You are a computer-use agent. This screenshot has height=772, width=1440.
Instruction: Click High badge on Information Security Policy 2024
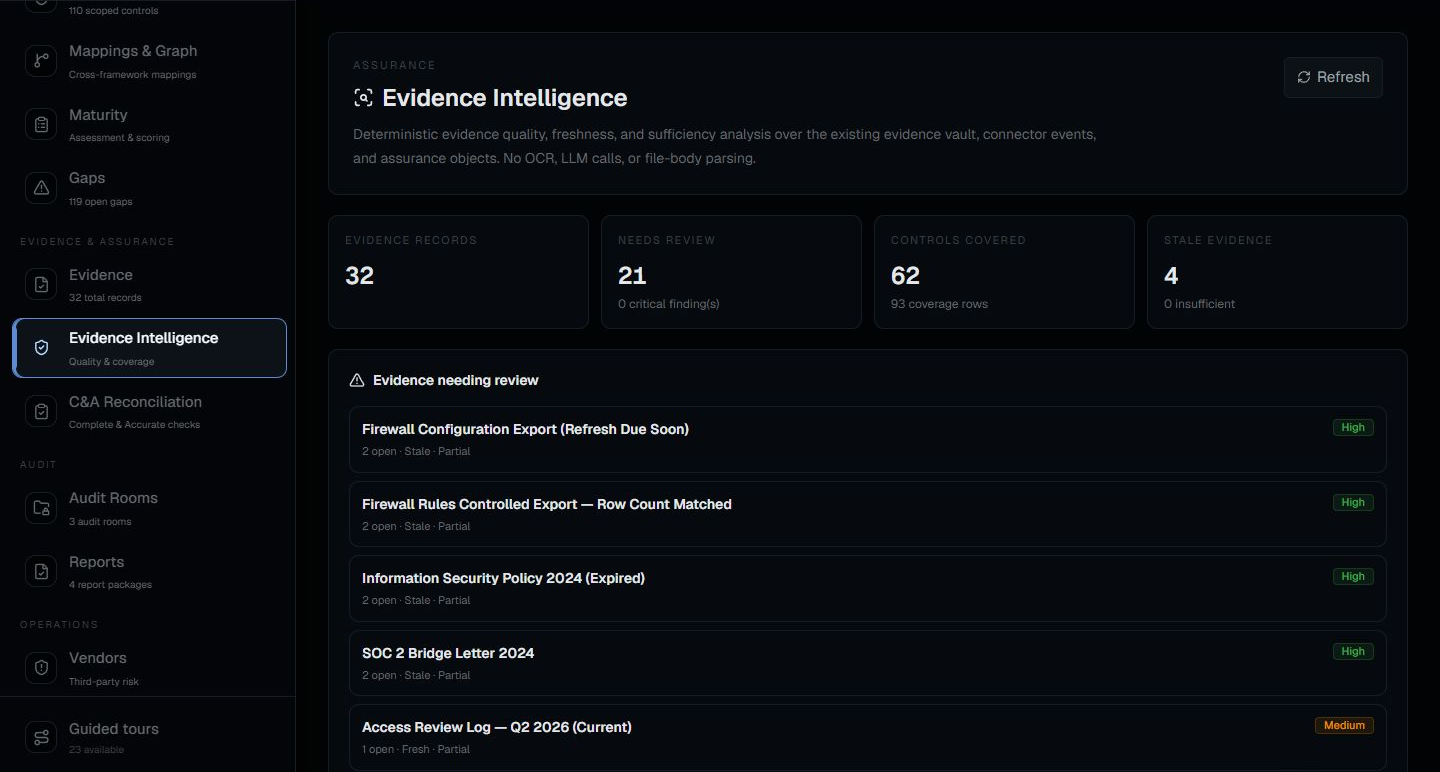click(1353, 576)
